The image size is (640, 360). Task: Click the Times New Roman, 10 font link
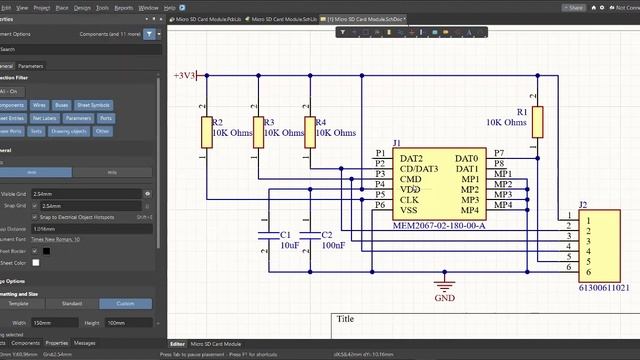(x=56, y=239)
